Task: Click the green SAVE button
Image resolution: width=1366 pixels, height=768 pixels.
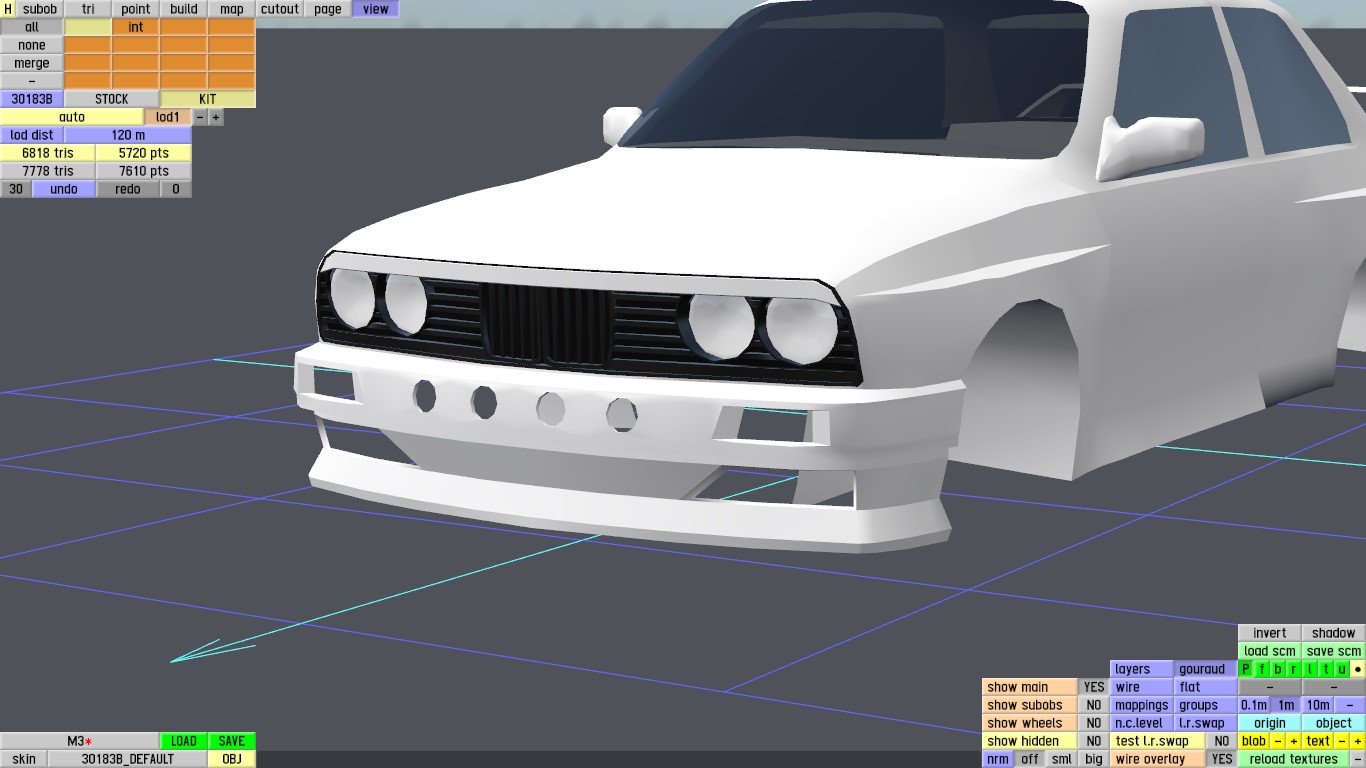Action: pos(232,741)
